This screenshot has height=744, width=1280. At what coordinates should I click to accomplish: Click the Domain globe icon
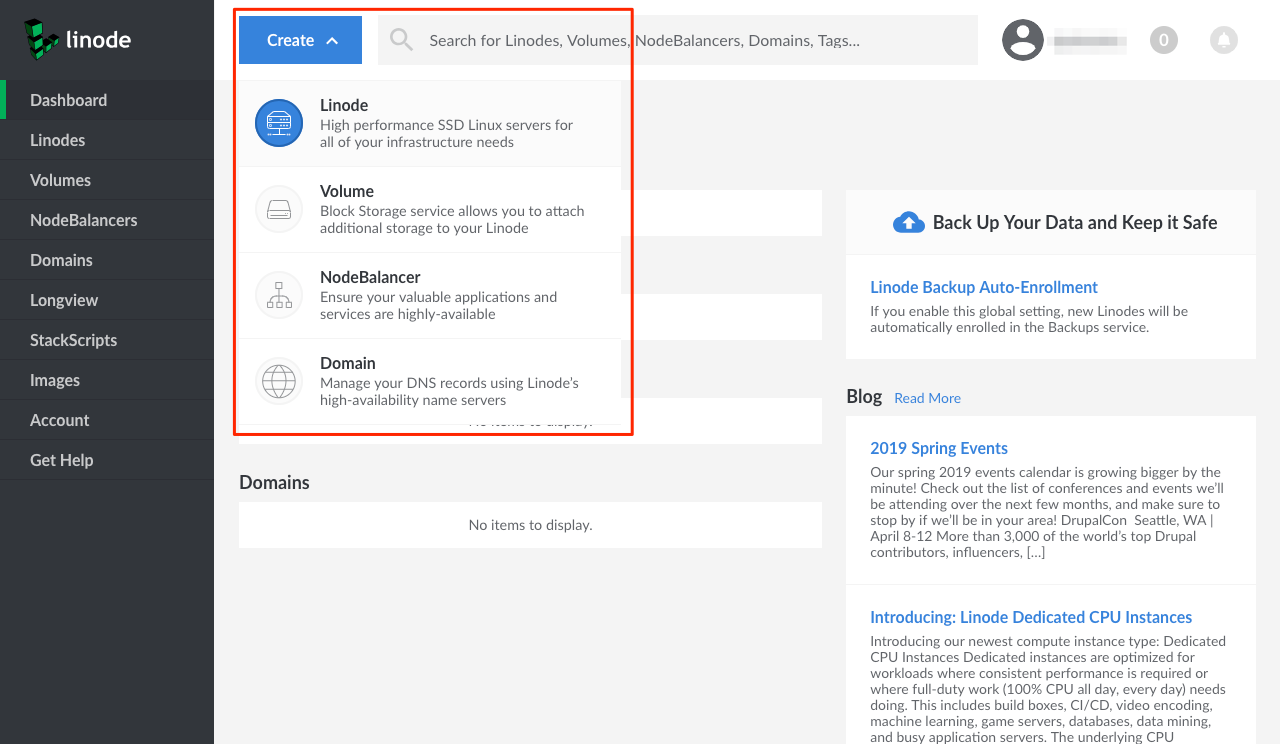pyautogui.click(x=279, y=381)
